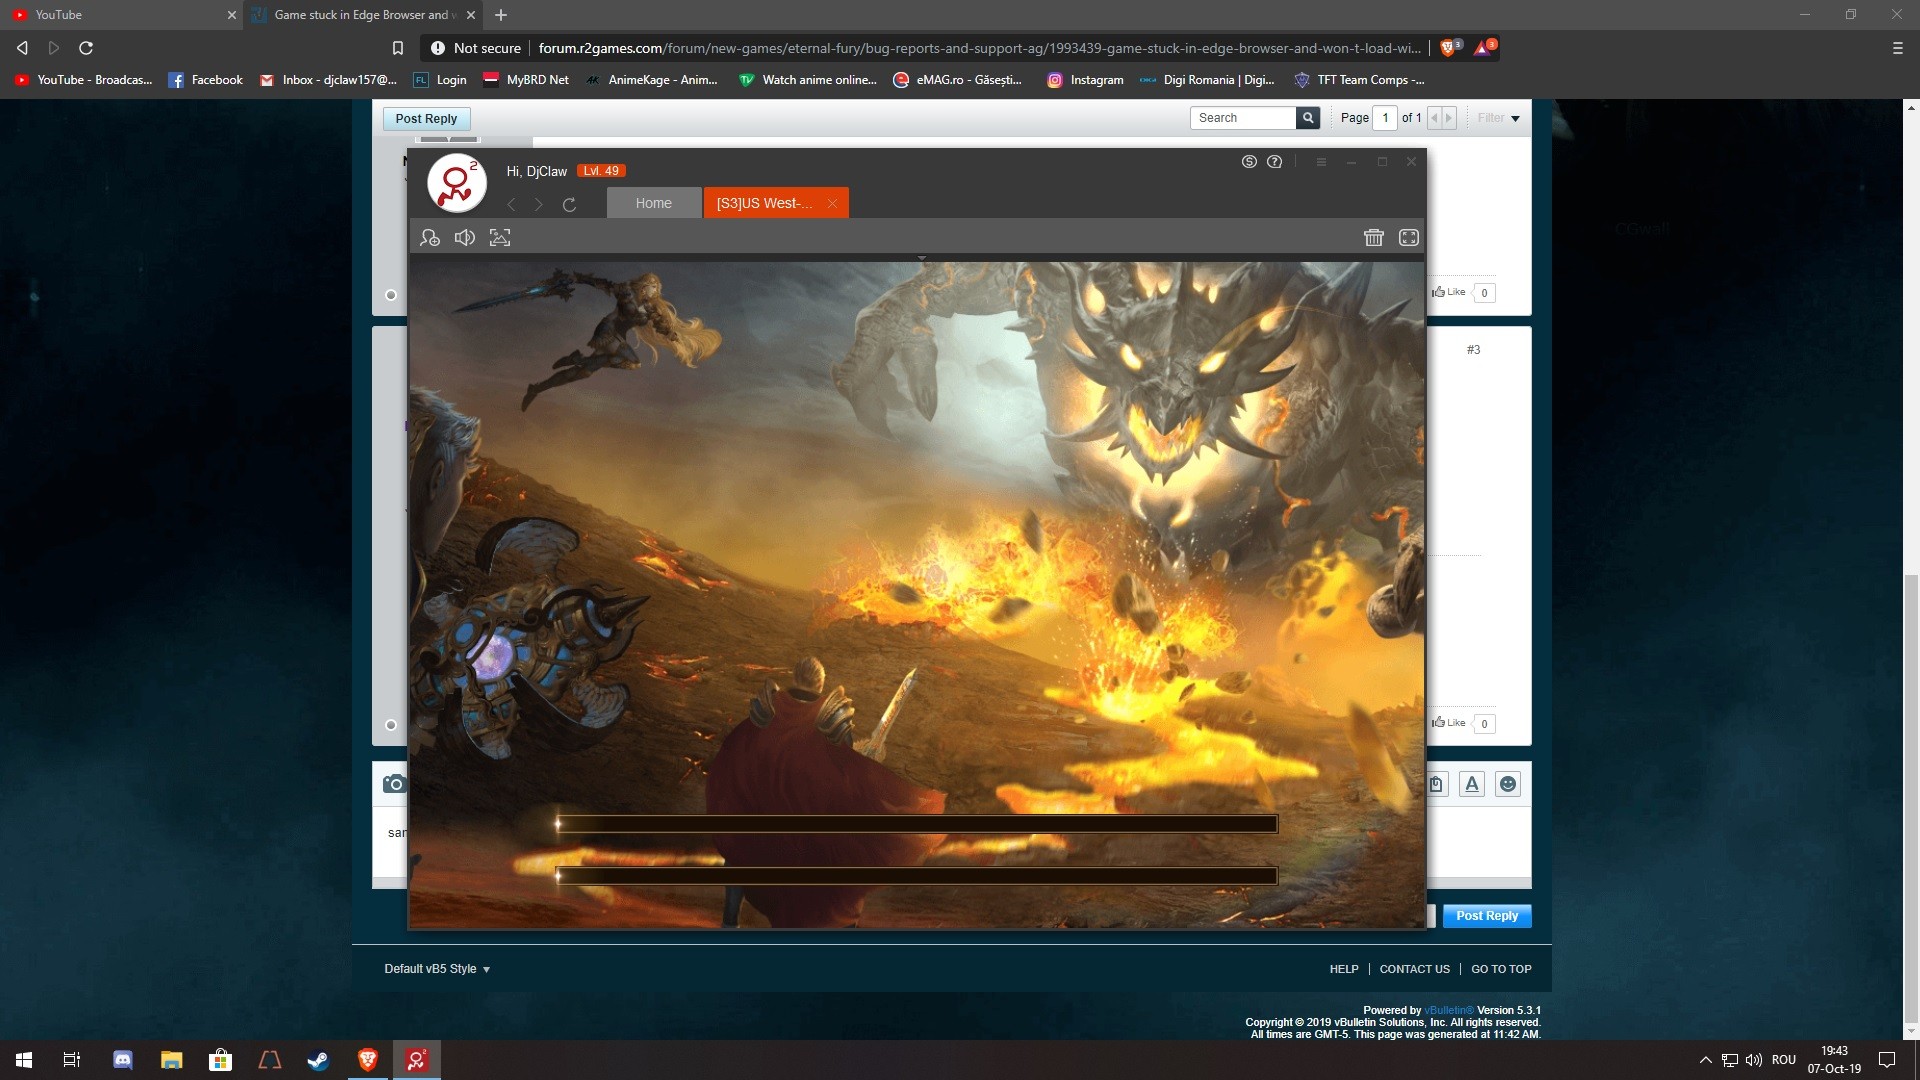
Task: Click the blue Post Reply button
Action: 1486,916
